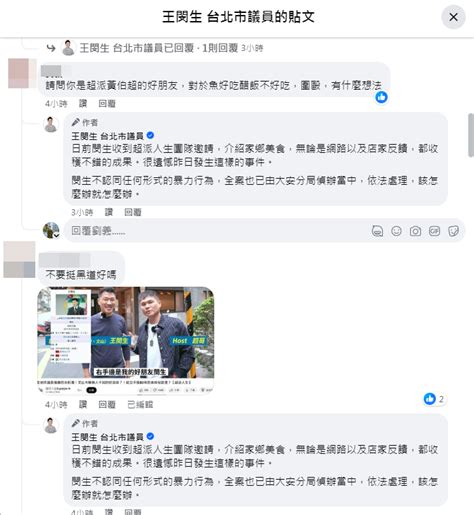This screenshot has height=515, width=474.
Task: Close the post dialog
Action: click(453, 17)
